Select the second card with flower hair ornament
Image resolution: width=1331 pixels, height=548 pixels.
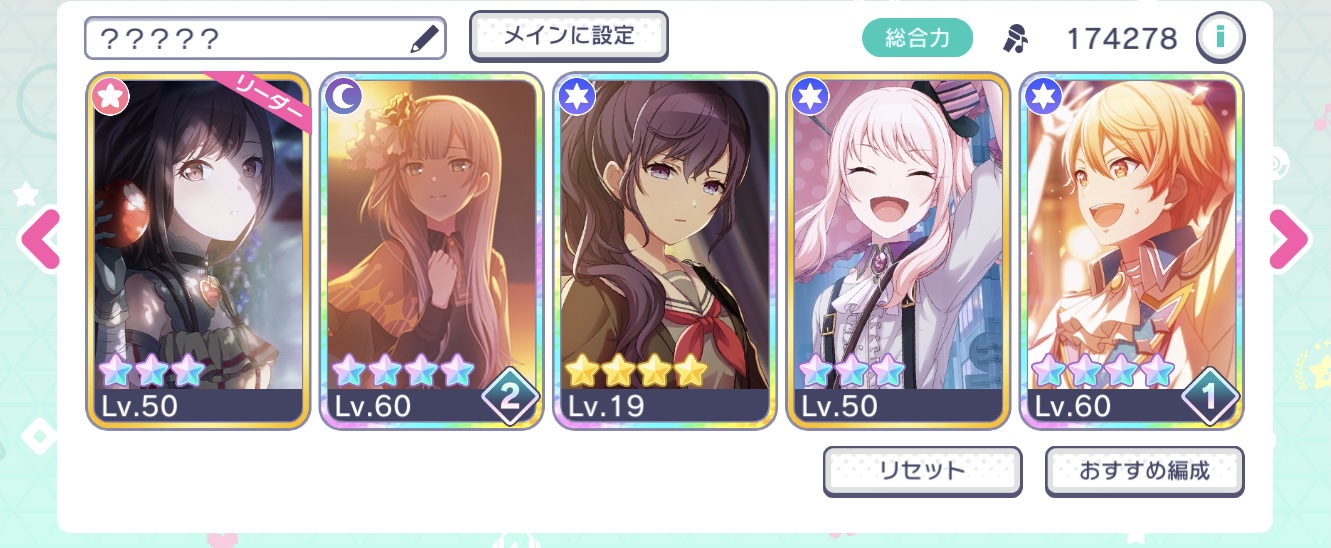point(431,251)
